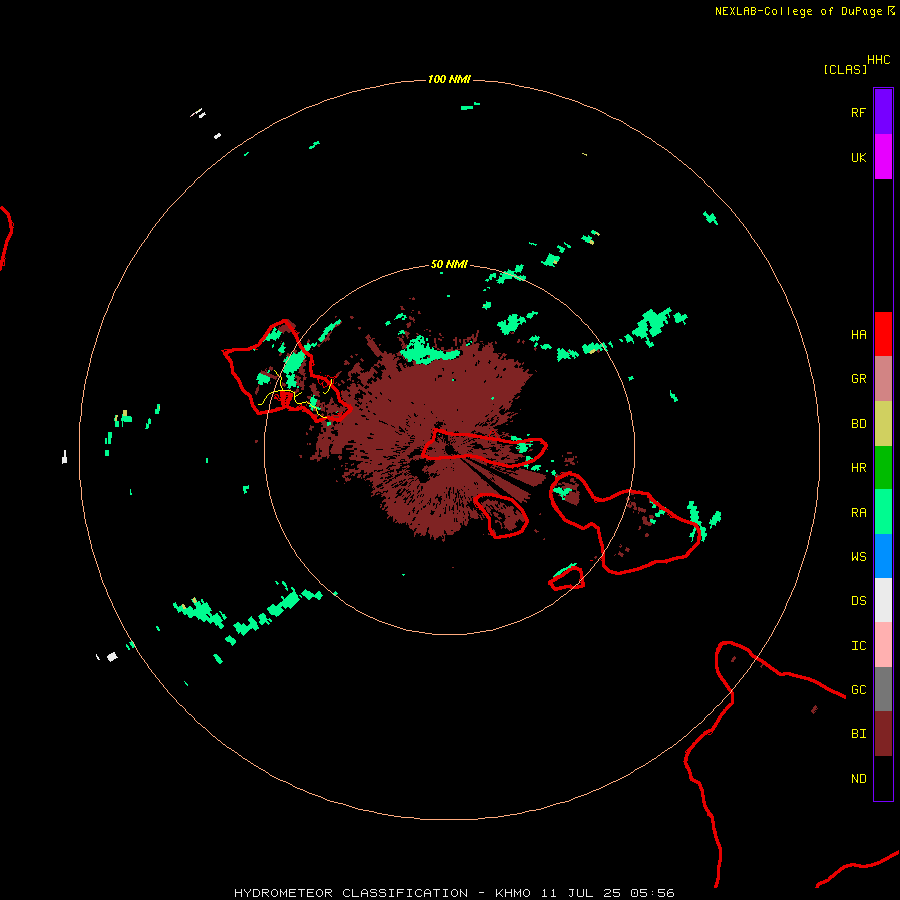Click the DS white legend swatch
This screenshot has width=900, height=900.
(883, 600)
